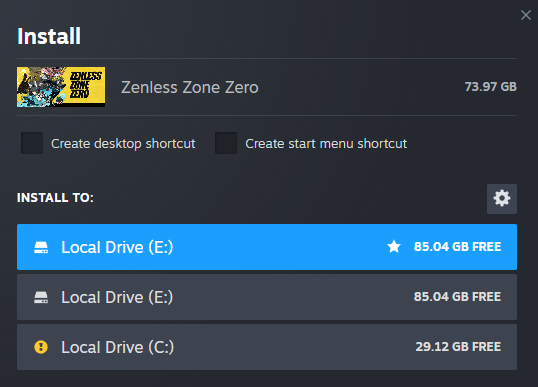Click the star default-drive icon
538x387 pixels.
(x=394, y=246)
